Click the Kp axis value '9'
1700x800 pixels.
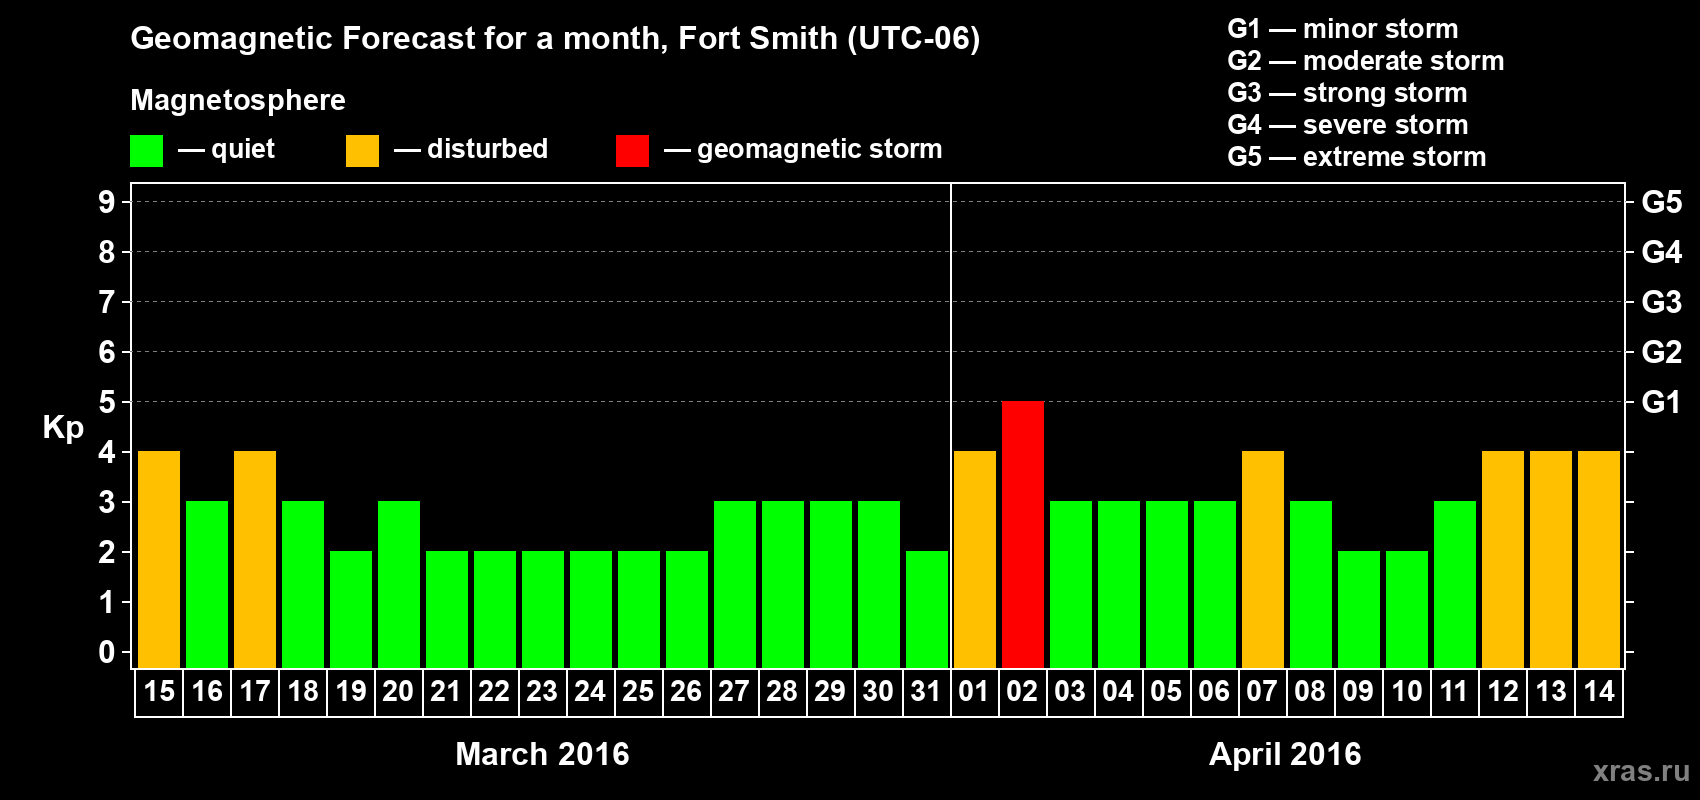click(107, 202)
